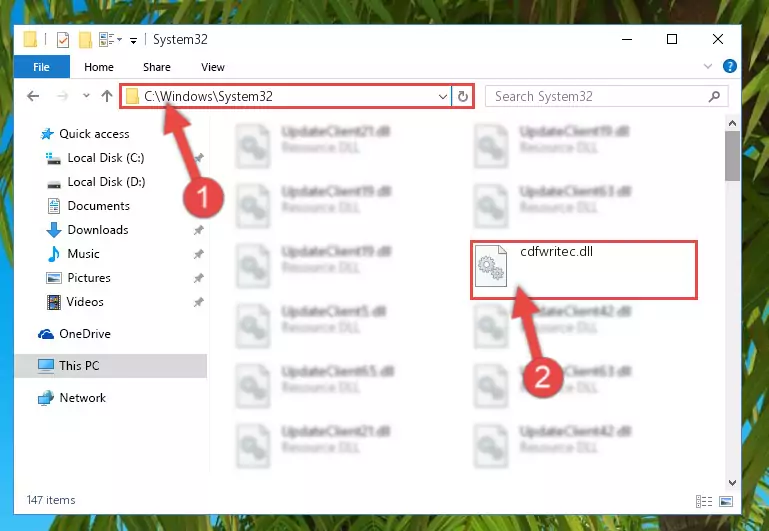The height and width of the screenshot is (531, 769).
Task: Click the This PC monitor icon
Action: pyautogui.click(x=46, y=366)
